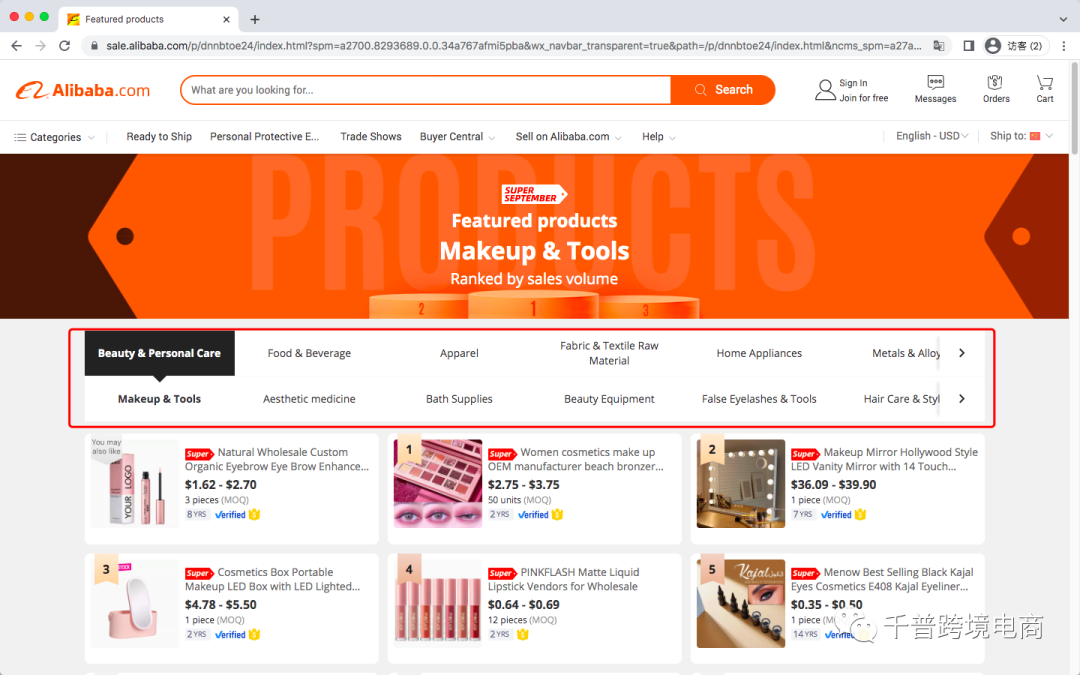
Task: Open the Ready to Ship link
Action: tap(159, 136)
